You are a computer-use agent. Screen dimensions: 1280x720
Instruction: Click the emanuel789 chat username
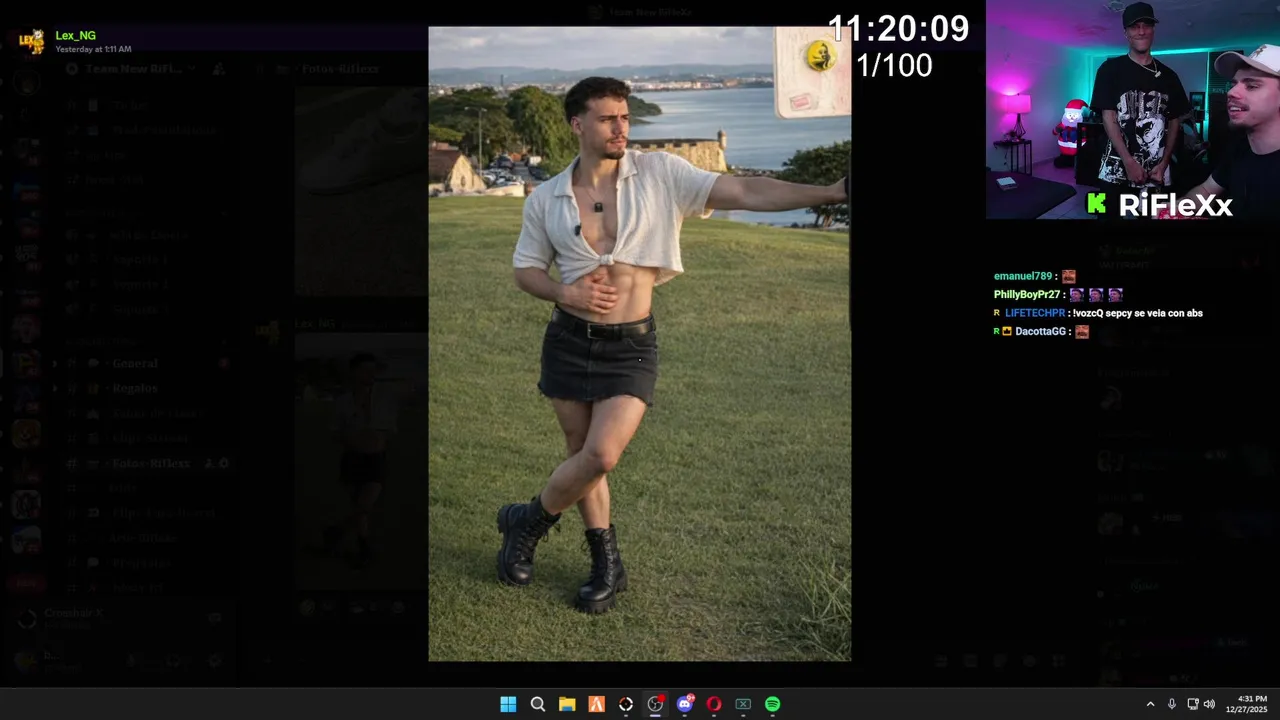coord(1023,276)
